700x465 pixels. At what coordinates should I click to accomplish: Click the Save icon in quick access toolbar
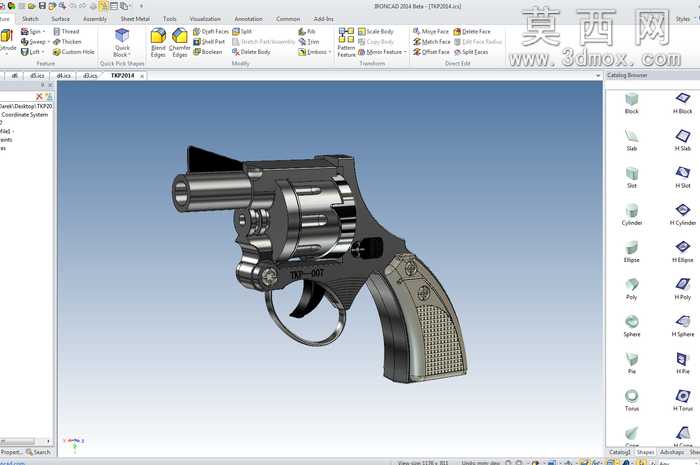[42, 6]
